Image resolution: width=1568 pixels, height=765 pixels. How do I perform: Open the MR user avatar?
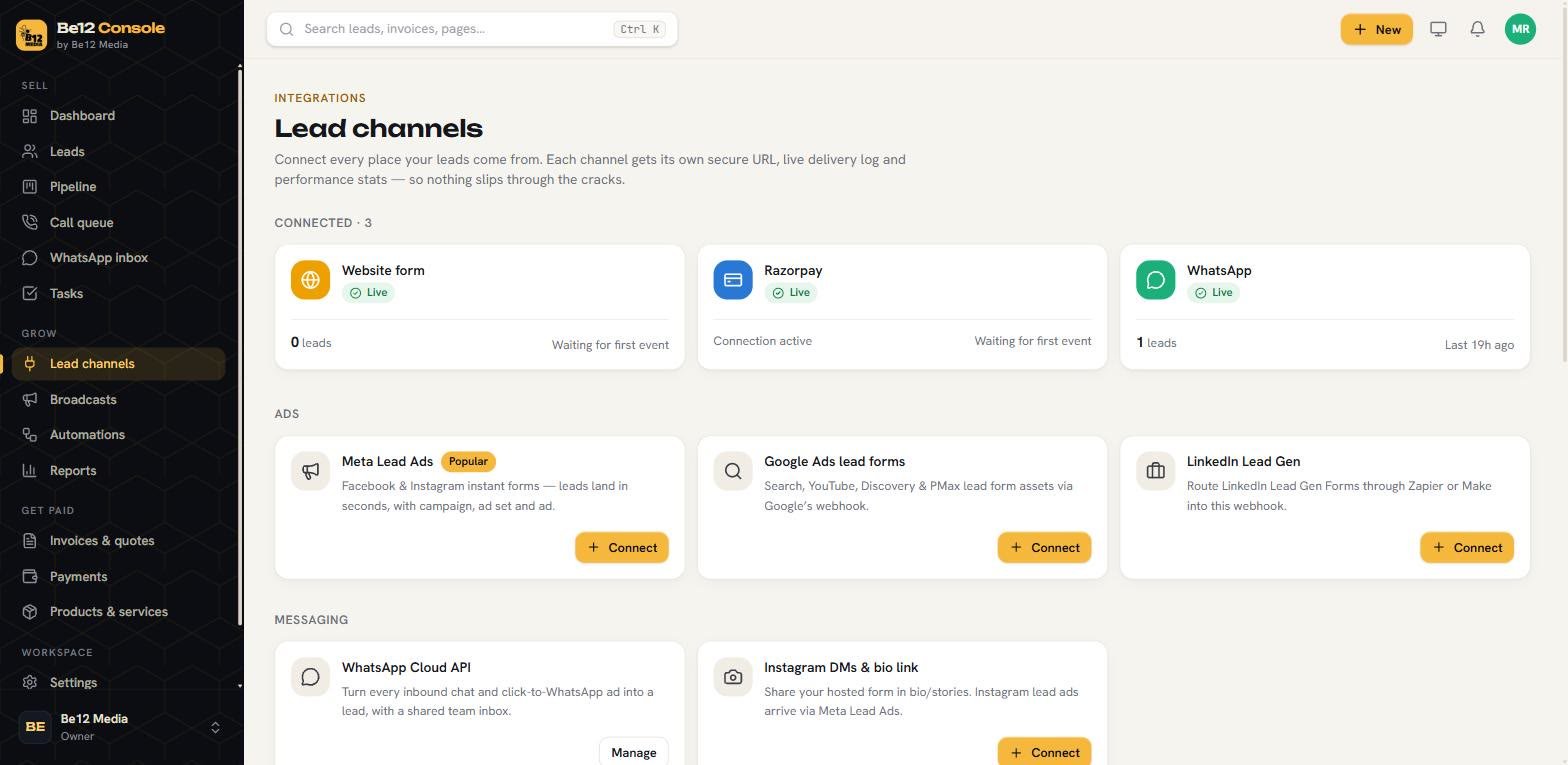point(1520,29)
